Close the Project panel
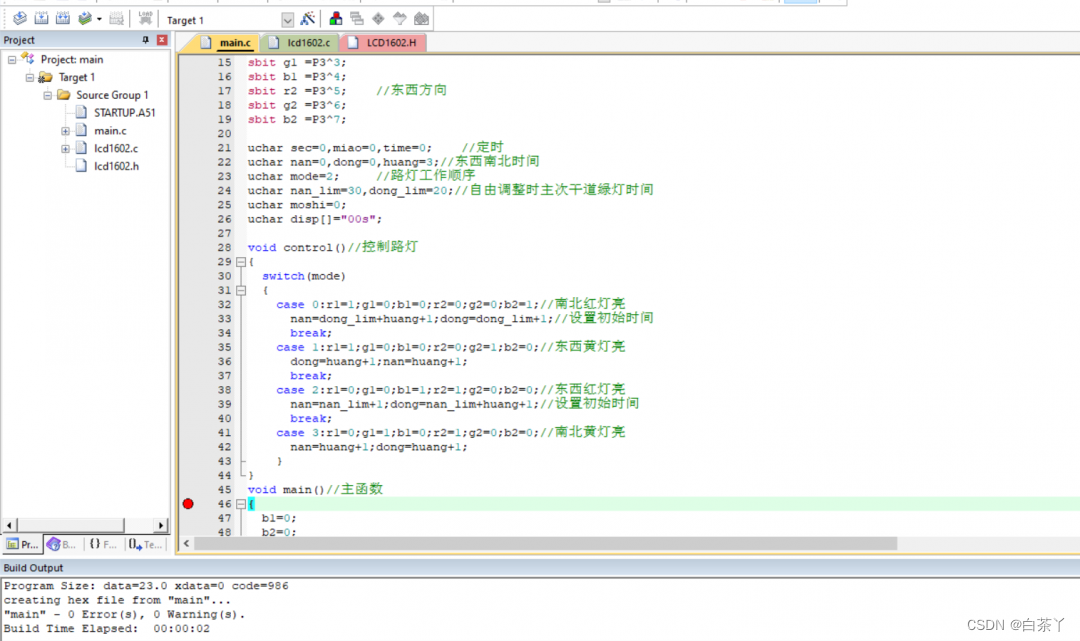 pos(162,40)
